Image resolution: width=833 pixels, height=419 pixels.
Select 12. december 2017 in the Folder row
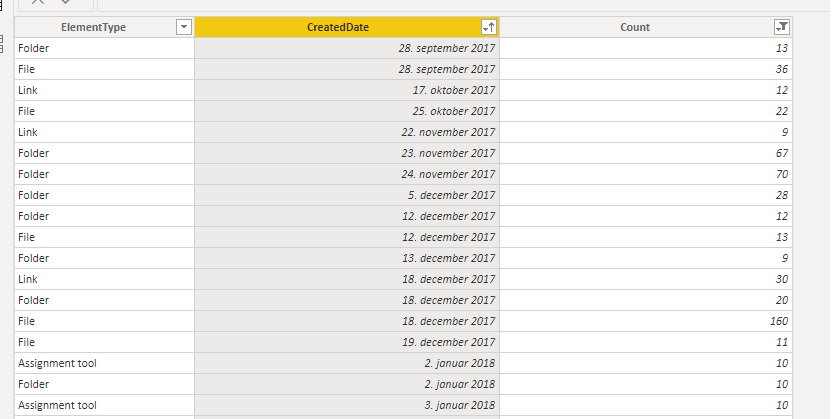point(347,216)
